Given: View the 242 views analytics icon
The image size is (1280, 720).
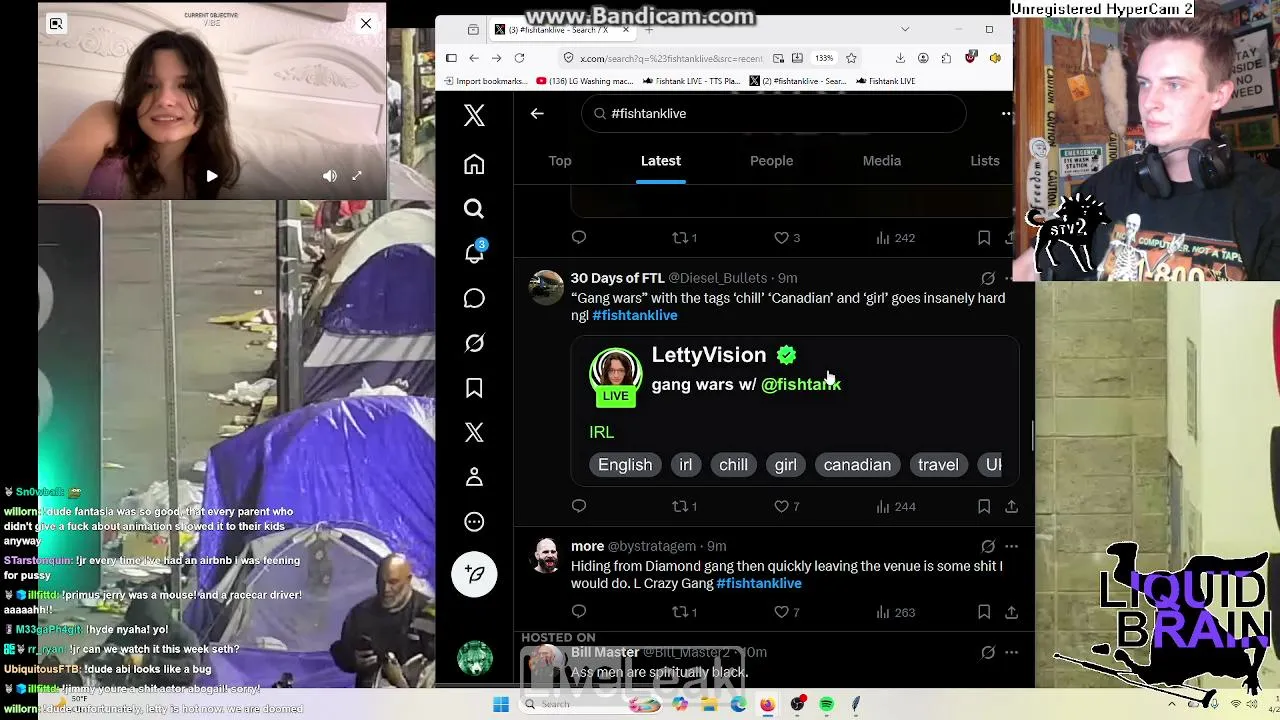Looking at the screenshot, I should tap(895, 238).
